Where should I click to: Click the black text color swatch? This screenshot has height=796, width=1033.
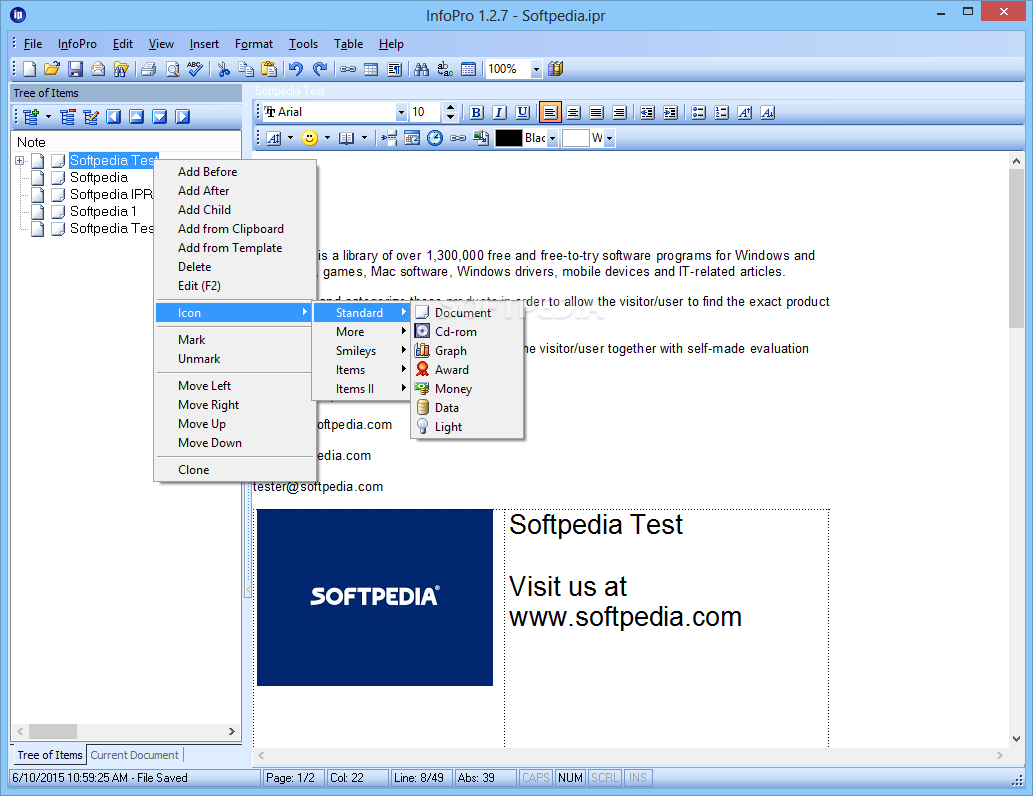coord(509,138)
